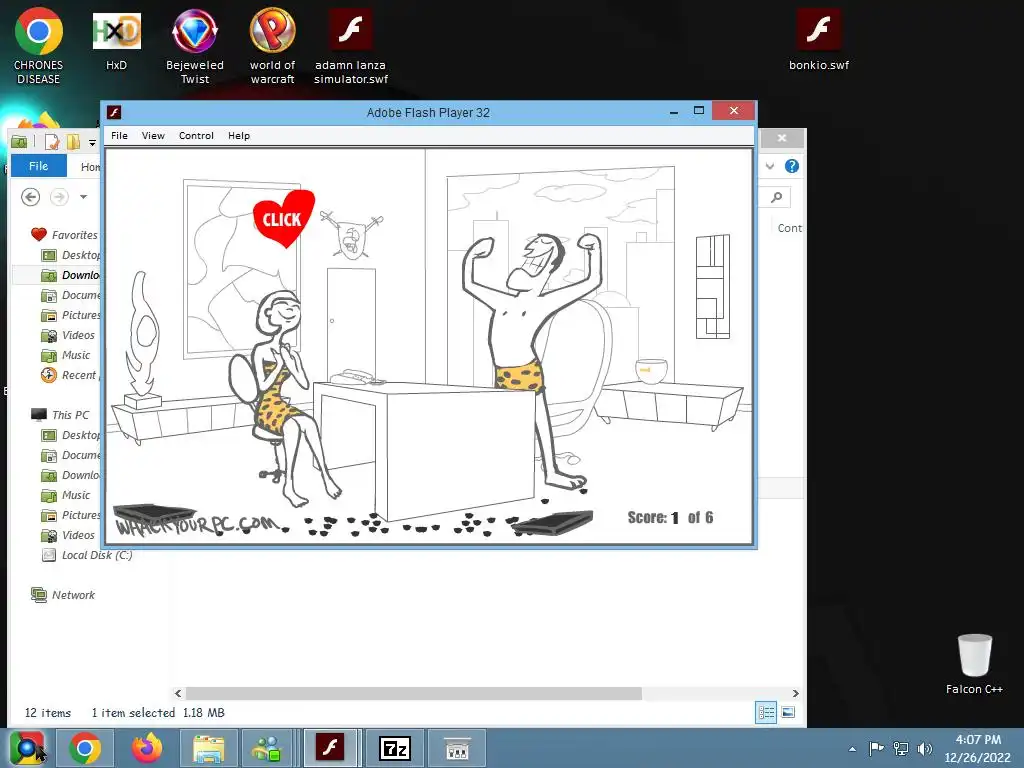Open Chrome from the taskbar

click(x=85, y=748)
